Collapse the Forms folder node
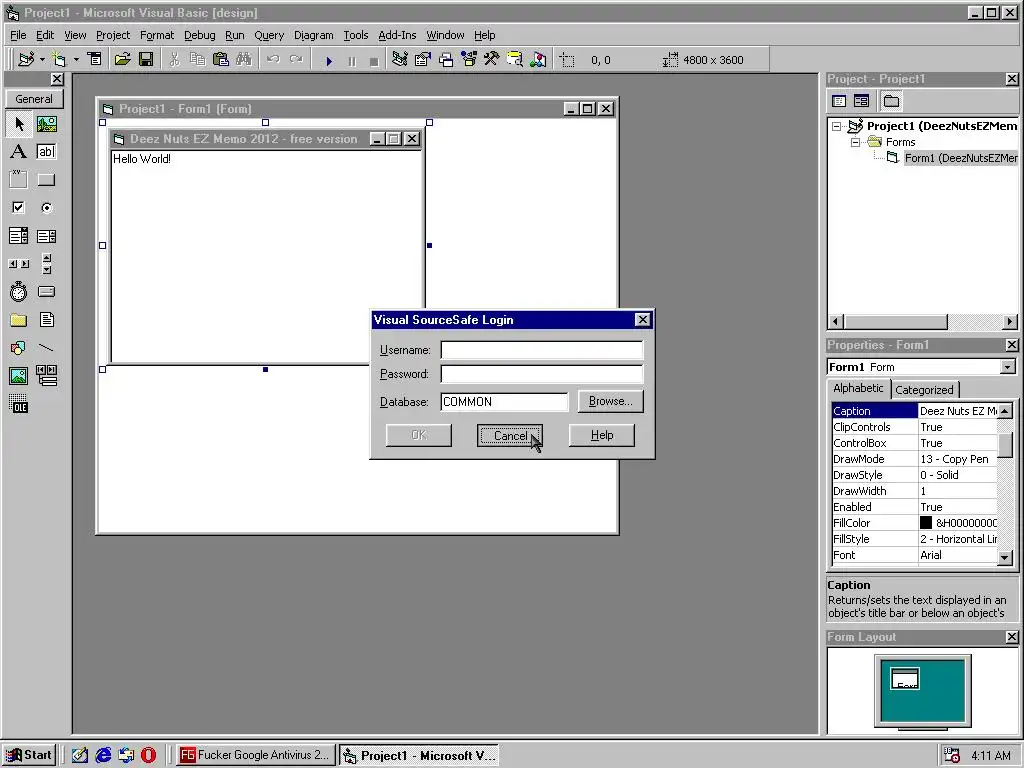The width and height of the screenshot is (1024, 768). pos(855,142)
